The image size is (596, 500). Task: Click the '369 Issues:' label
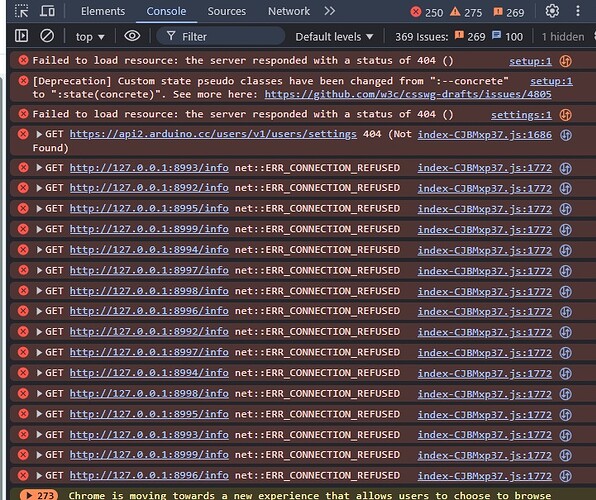coord(422,37)
